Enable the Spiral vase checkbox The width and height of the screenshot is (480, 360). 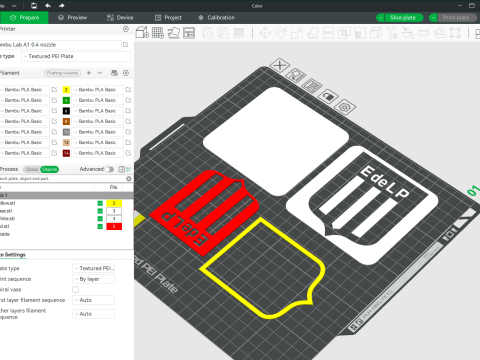click(x=76, y=289)
